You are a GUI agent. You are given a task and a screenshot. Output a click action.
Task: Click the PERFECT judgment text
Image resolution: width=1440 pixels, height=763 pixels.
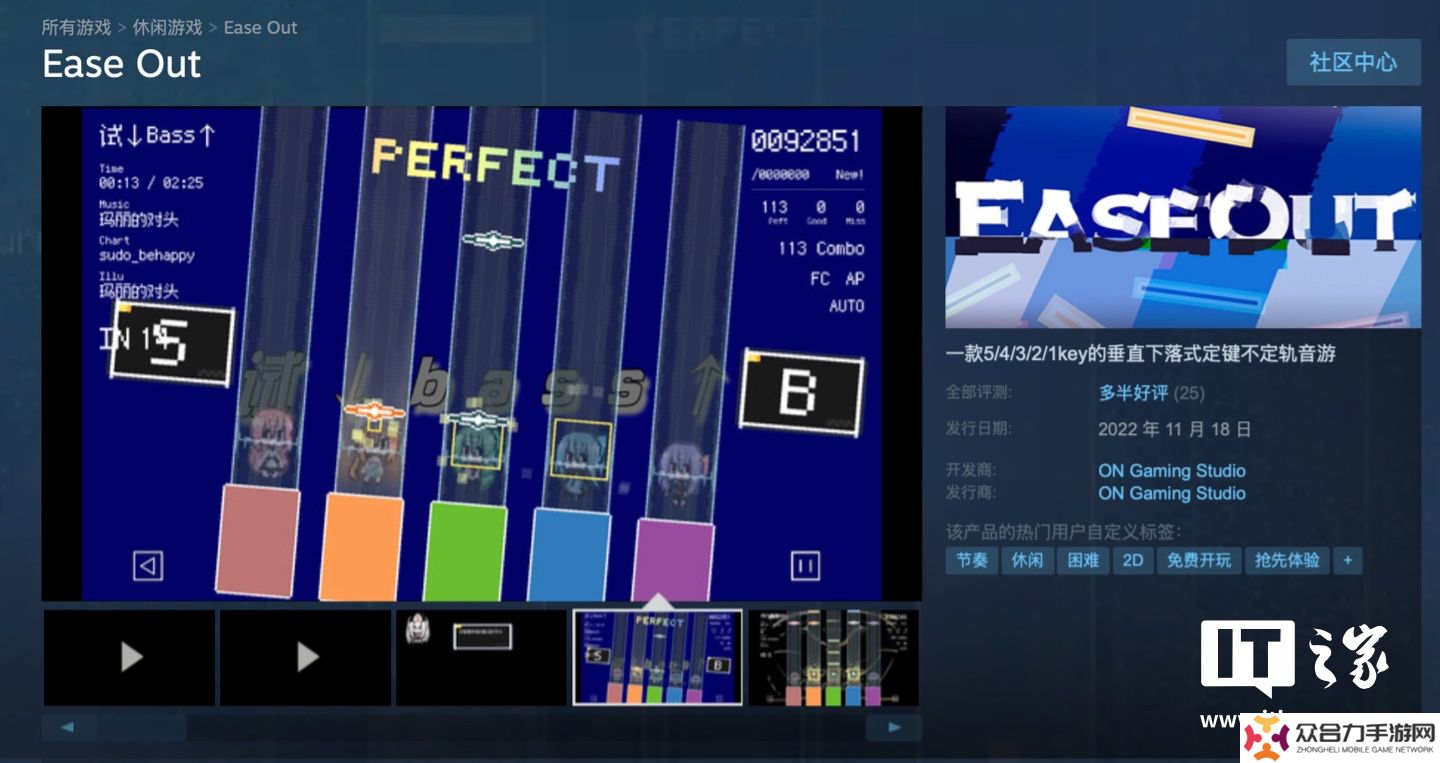tap(494, 166)
